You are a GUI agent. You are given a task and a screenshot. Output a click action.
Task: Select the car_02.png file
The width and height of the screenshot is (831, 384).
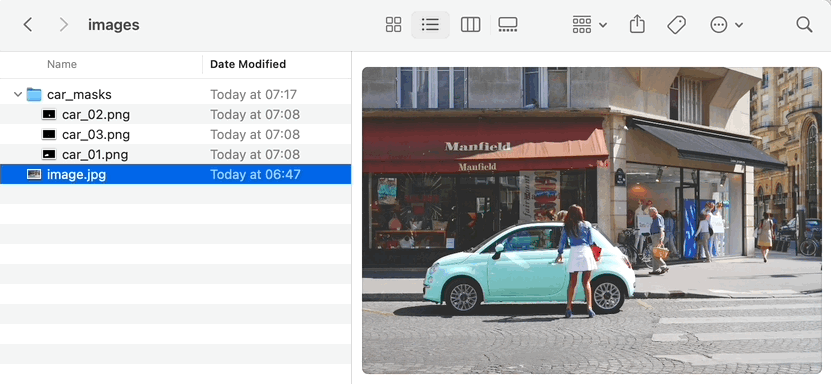click(x=175, y=114)
